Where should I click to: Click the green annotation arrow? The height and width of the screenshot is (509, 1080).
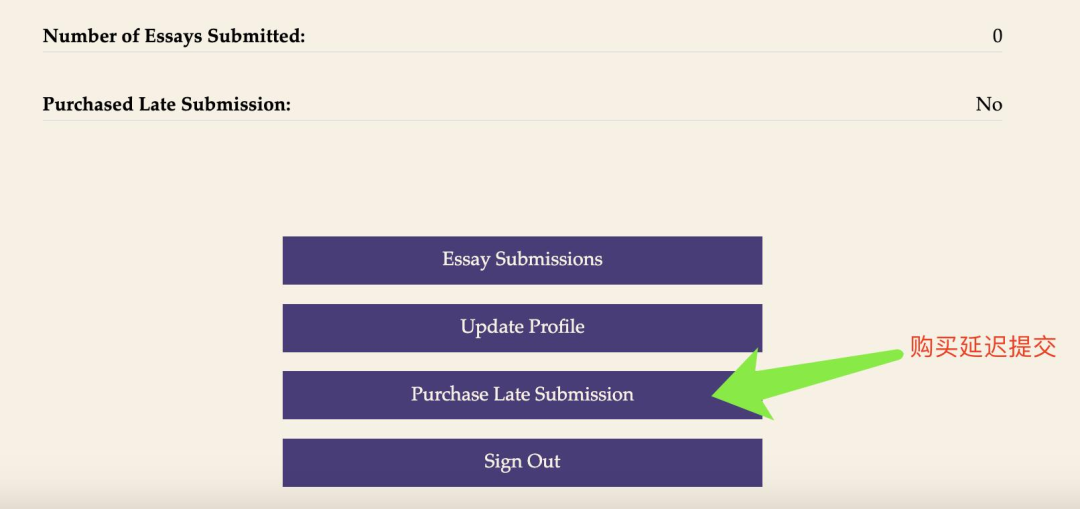807,384
